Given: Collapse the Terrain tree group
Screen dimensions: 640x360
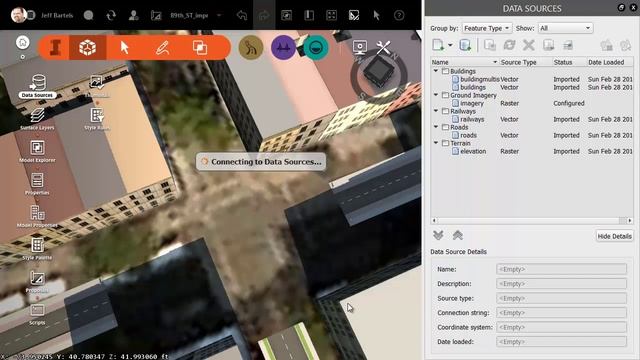Looking at the screenshot, I should click(436, 143).
